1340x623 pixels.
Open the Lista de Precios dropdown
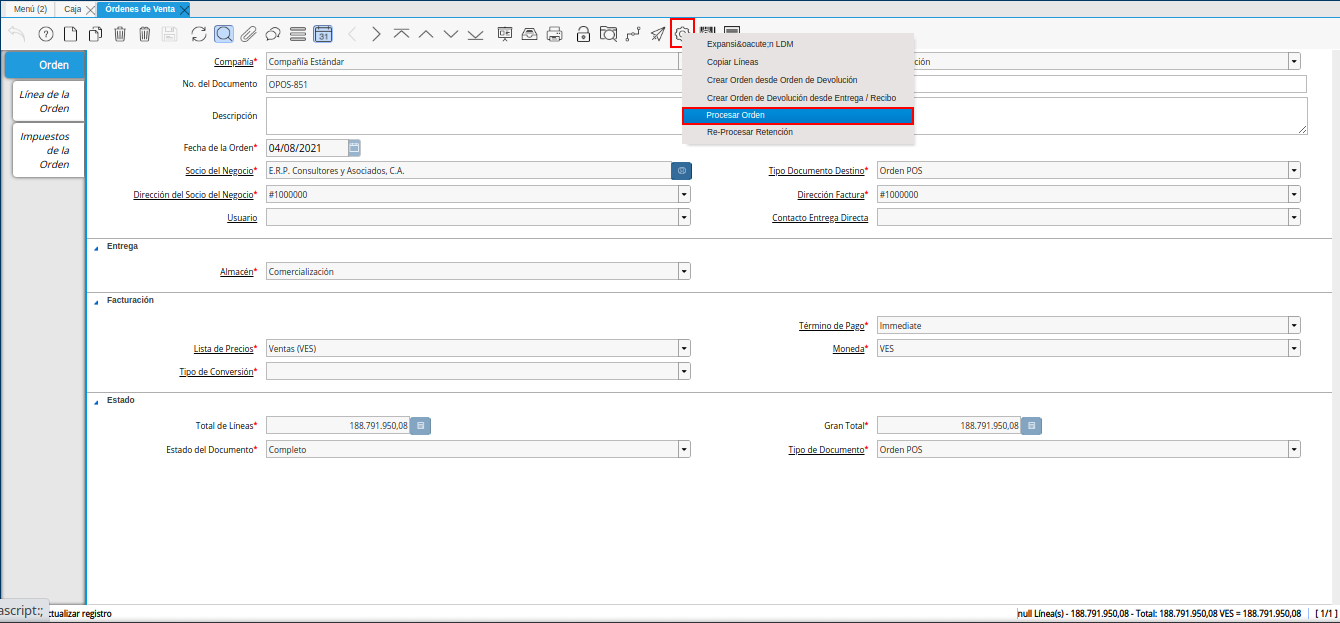pyautogui.click(x=684, y=348)
